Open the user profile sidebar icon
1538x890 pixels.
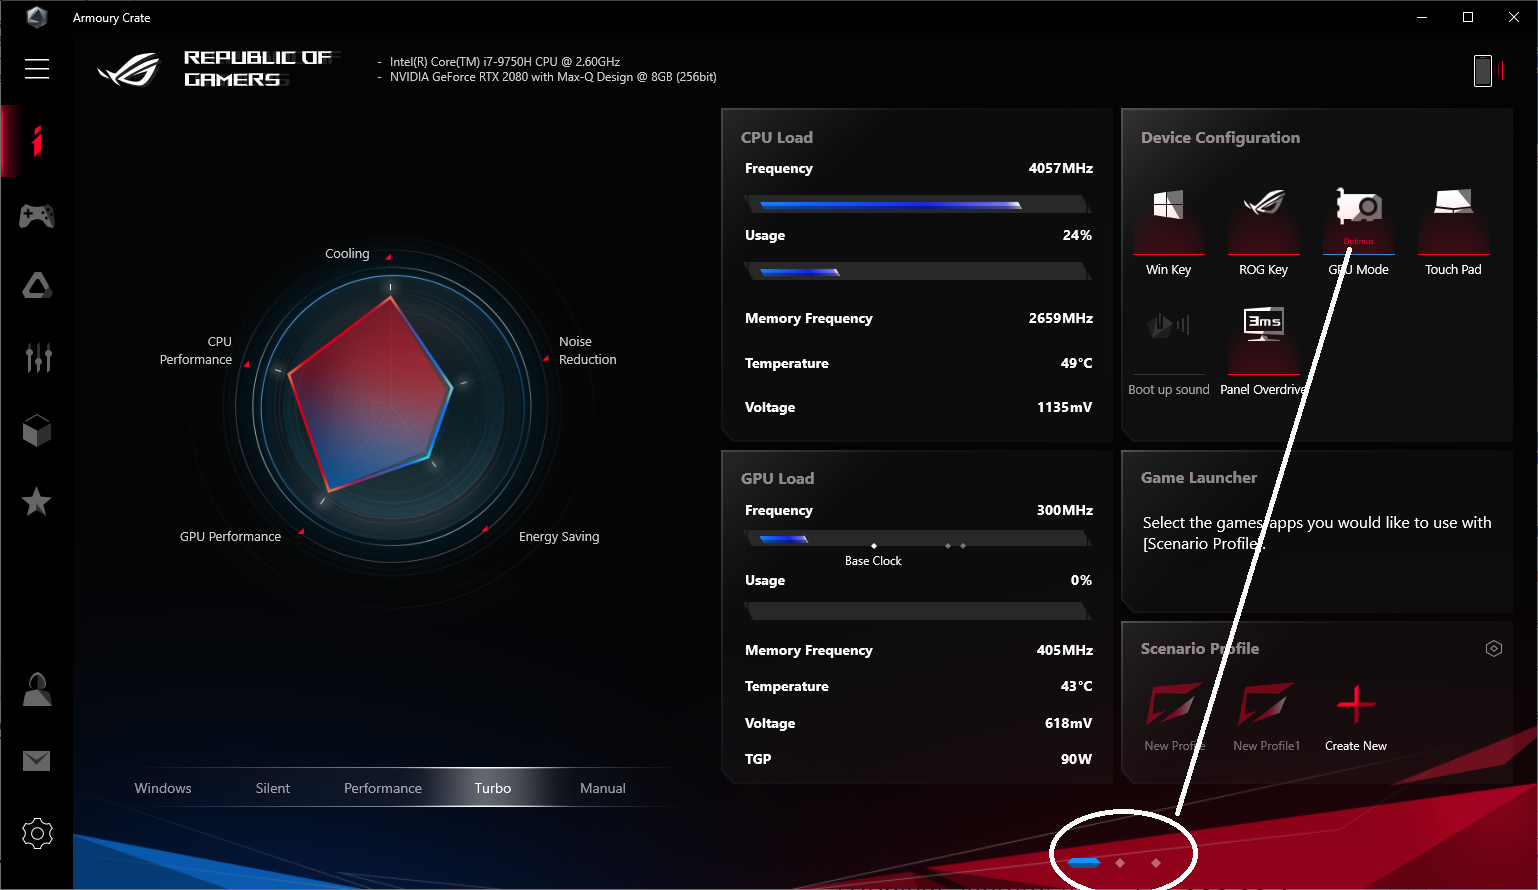pyautogui.click(x=37, y=689)
